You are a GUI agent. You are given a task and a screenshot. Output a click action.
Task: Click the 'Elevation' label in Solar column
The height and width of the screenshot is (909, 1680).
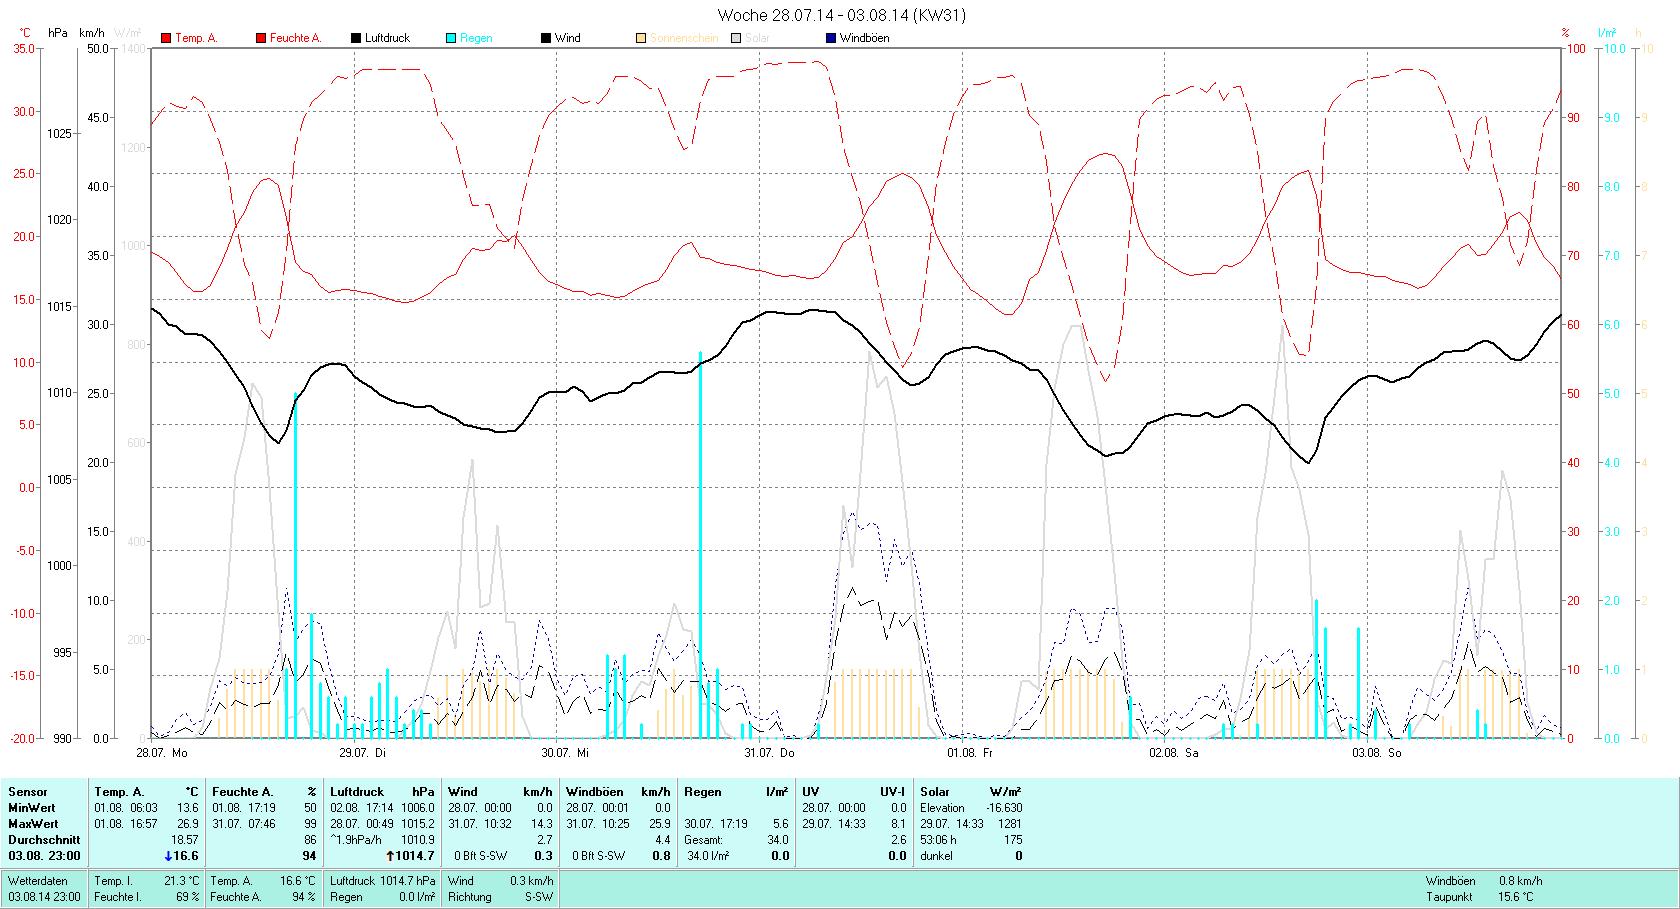pyautogui.click(x=942, y=808)
